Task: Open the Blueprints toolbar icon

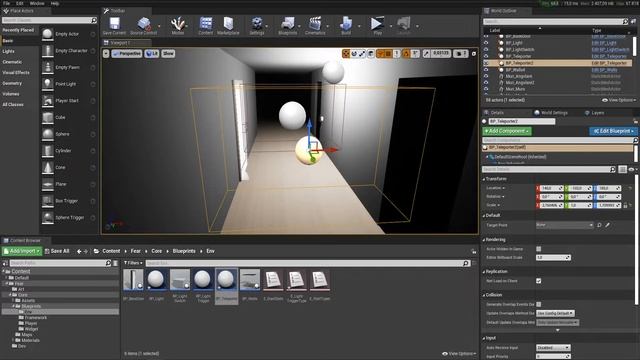Action: [x=288, y=25]
